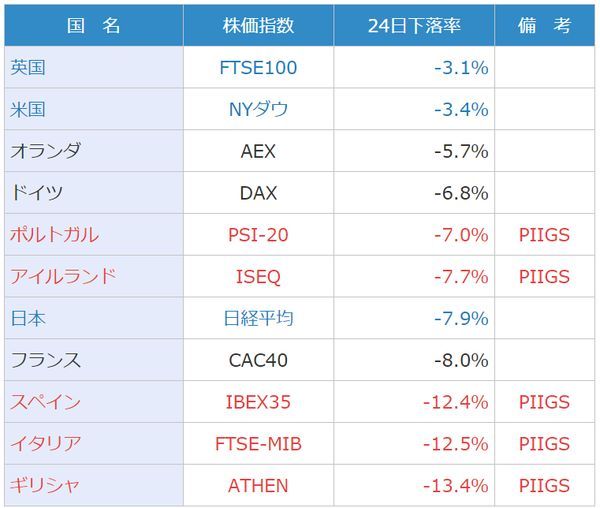Click PIIGS note in the ギリシャ row
600x508 pixels.
coord(544,486)
